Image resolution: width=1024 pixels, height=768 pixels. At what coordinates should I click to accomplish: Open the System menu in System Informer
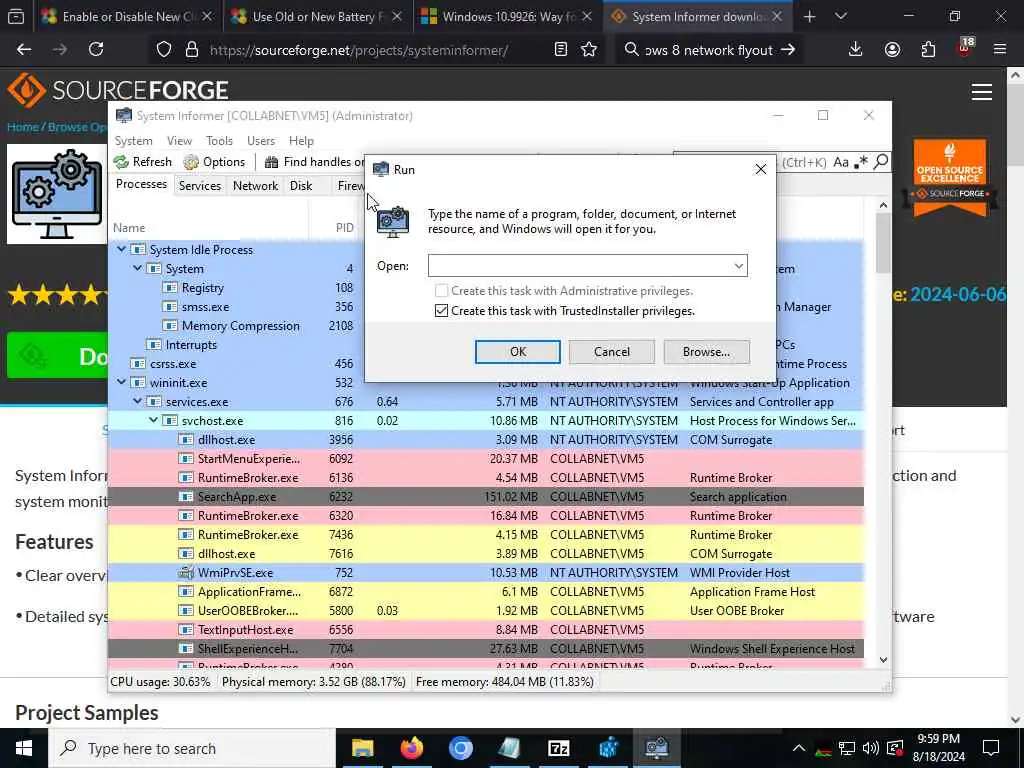[x=133, y=140]
